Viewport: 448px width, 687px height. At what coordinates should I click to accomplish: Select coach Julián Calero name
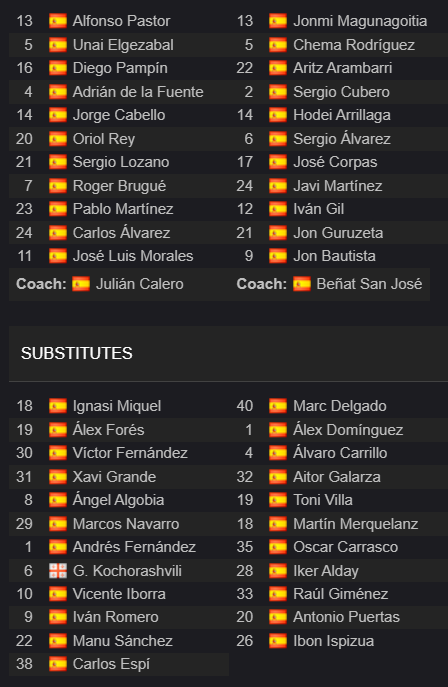(139, 284)
